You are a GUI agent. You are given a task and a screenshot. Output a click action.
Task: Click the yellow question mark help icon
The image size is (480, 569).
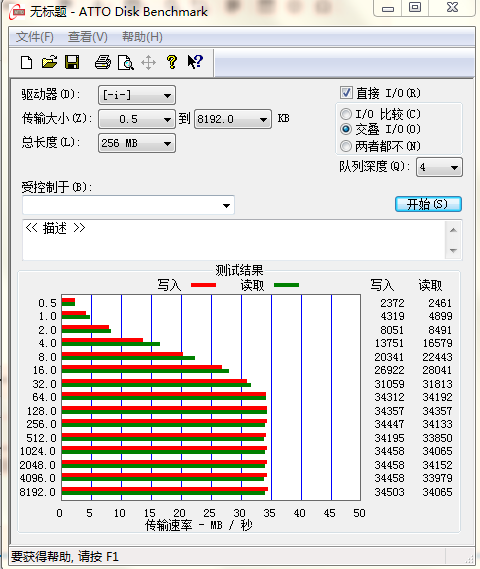(x=172, y=62)
